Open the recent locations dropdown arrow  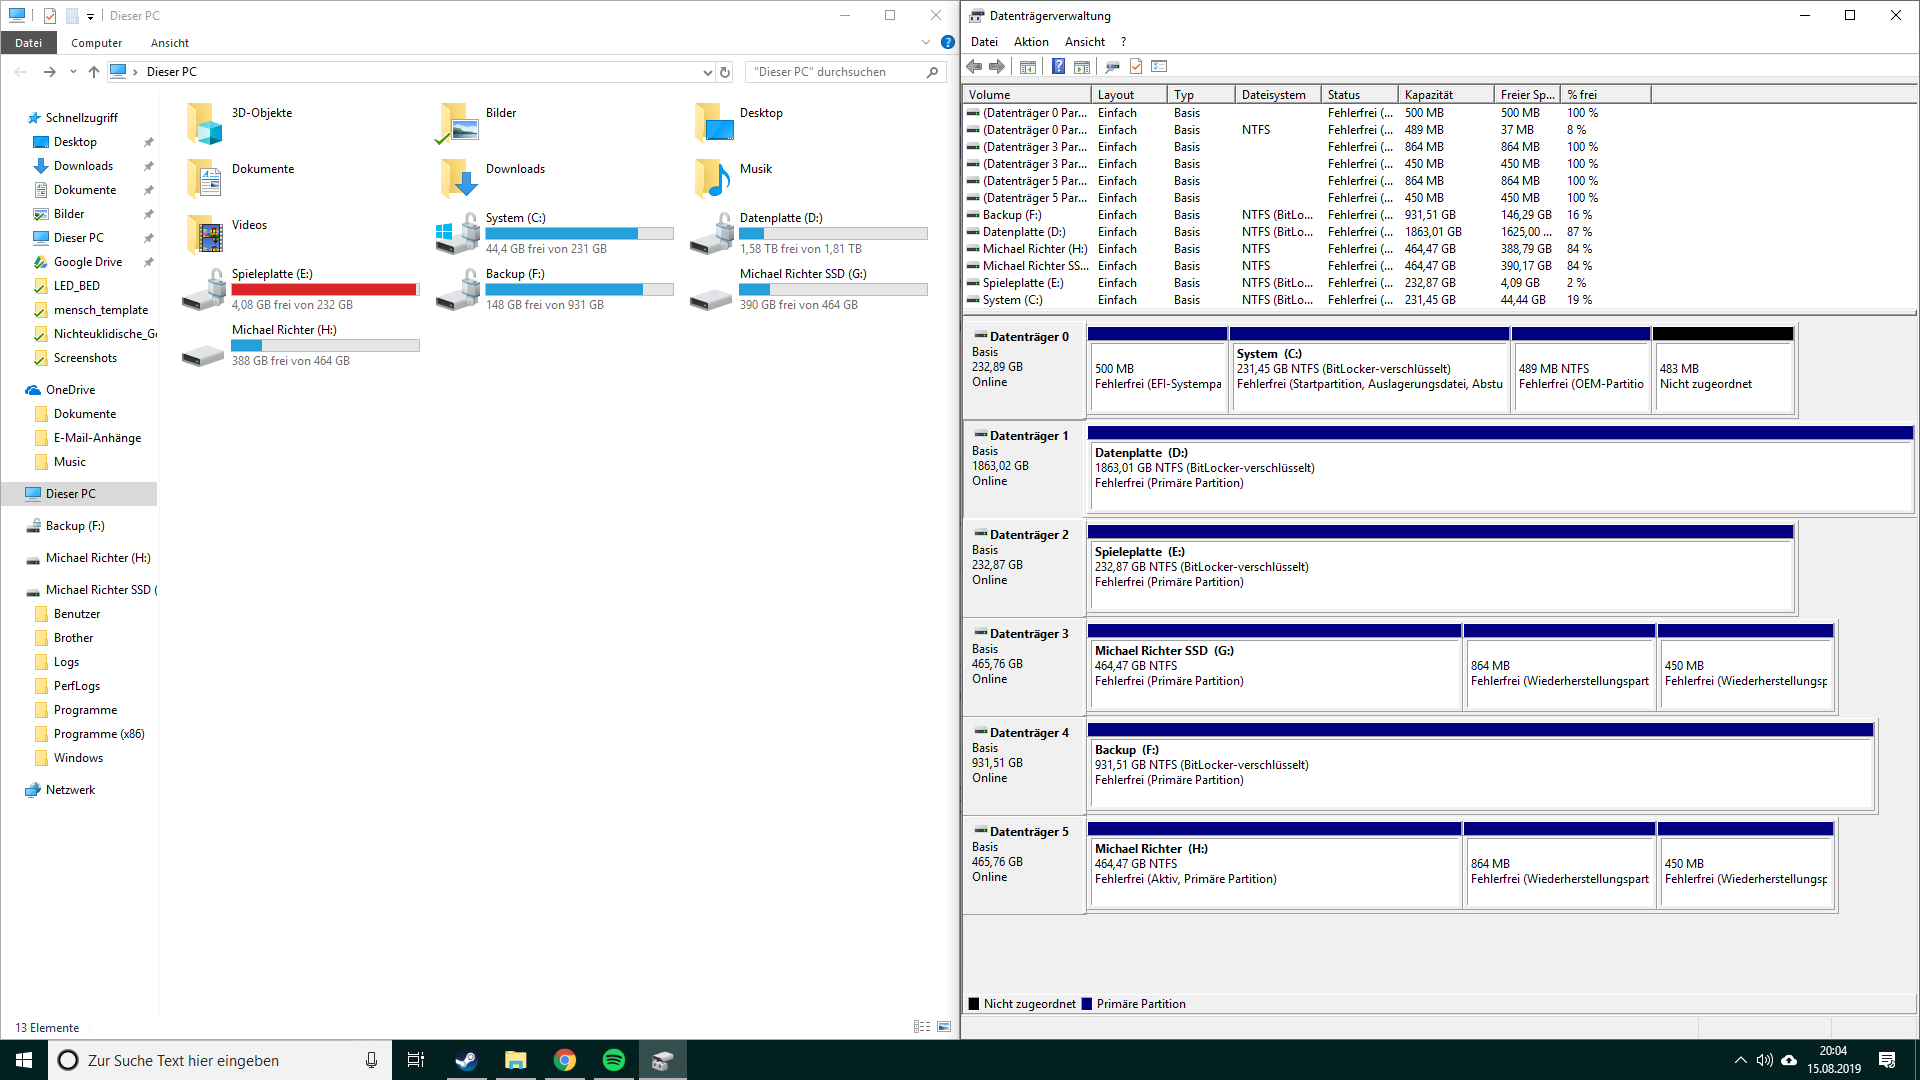[73, 72]
